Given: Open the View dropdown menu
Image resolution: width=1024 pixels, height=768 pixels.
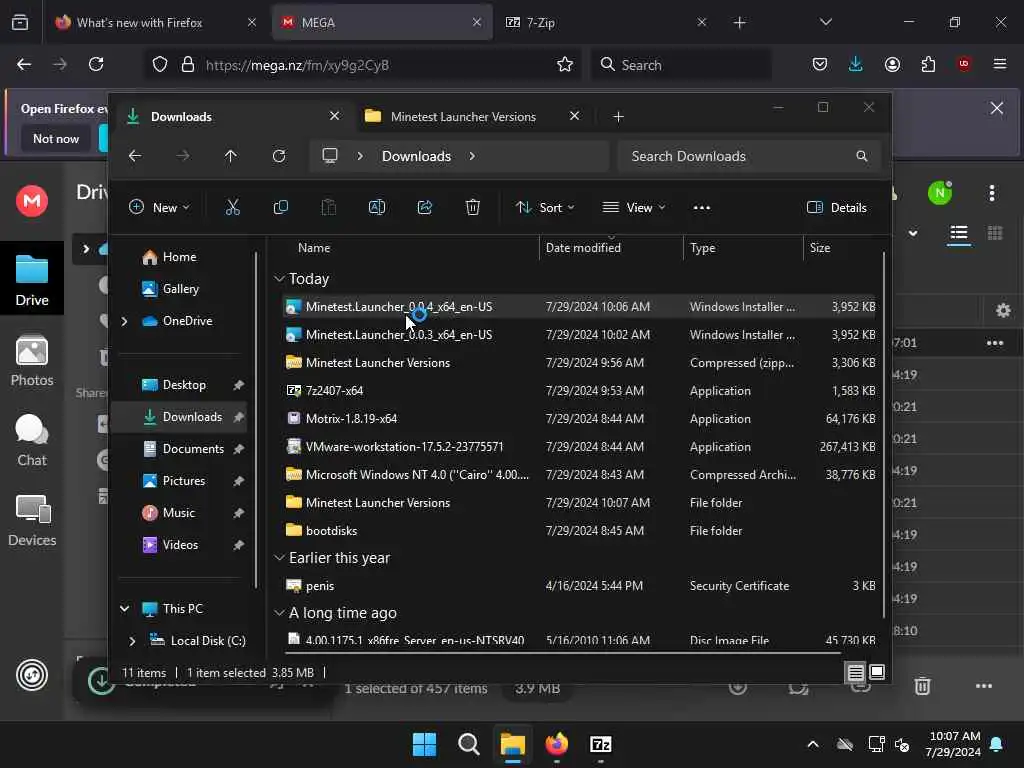Looking at the screenshot, I should click(x=633, y=208).
